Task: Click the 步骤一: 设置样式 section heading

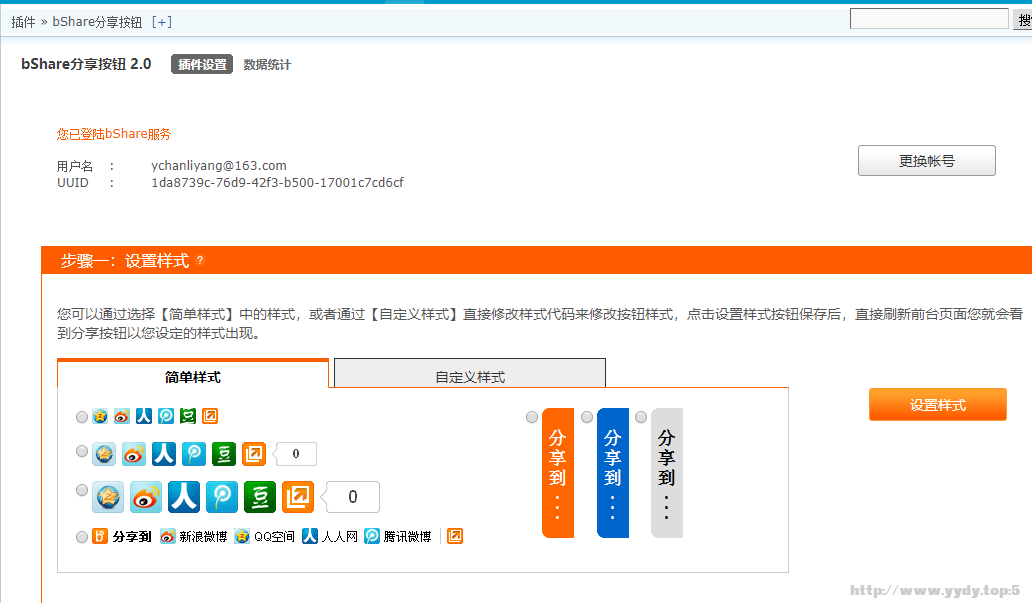Action: tap(124, 261)
